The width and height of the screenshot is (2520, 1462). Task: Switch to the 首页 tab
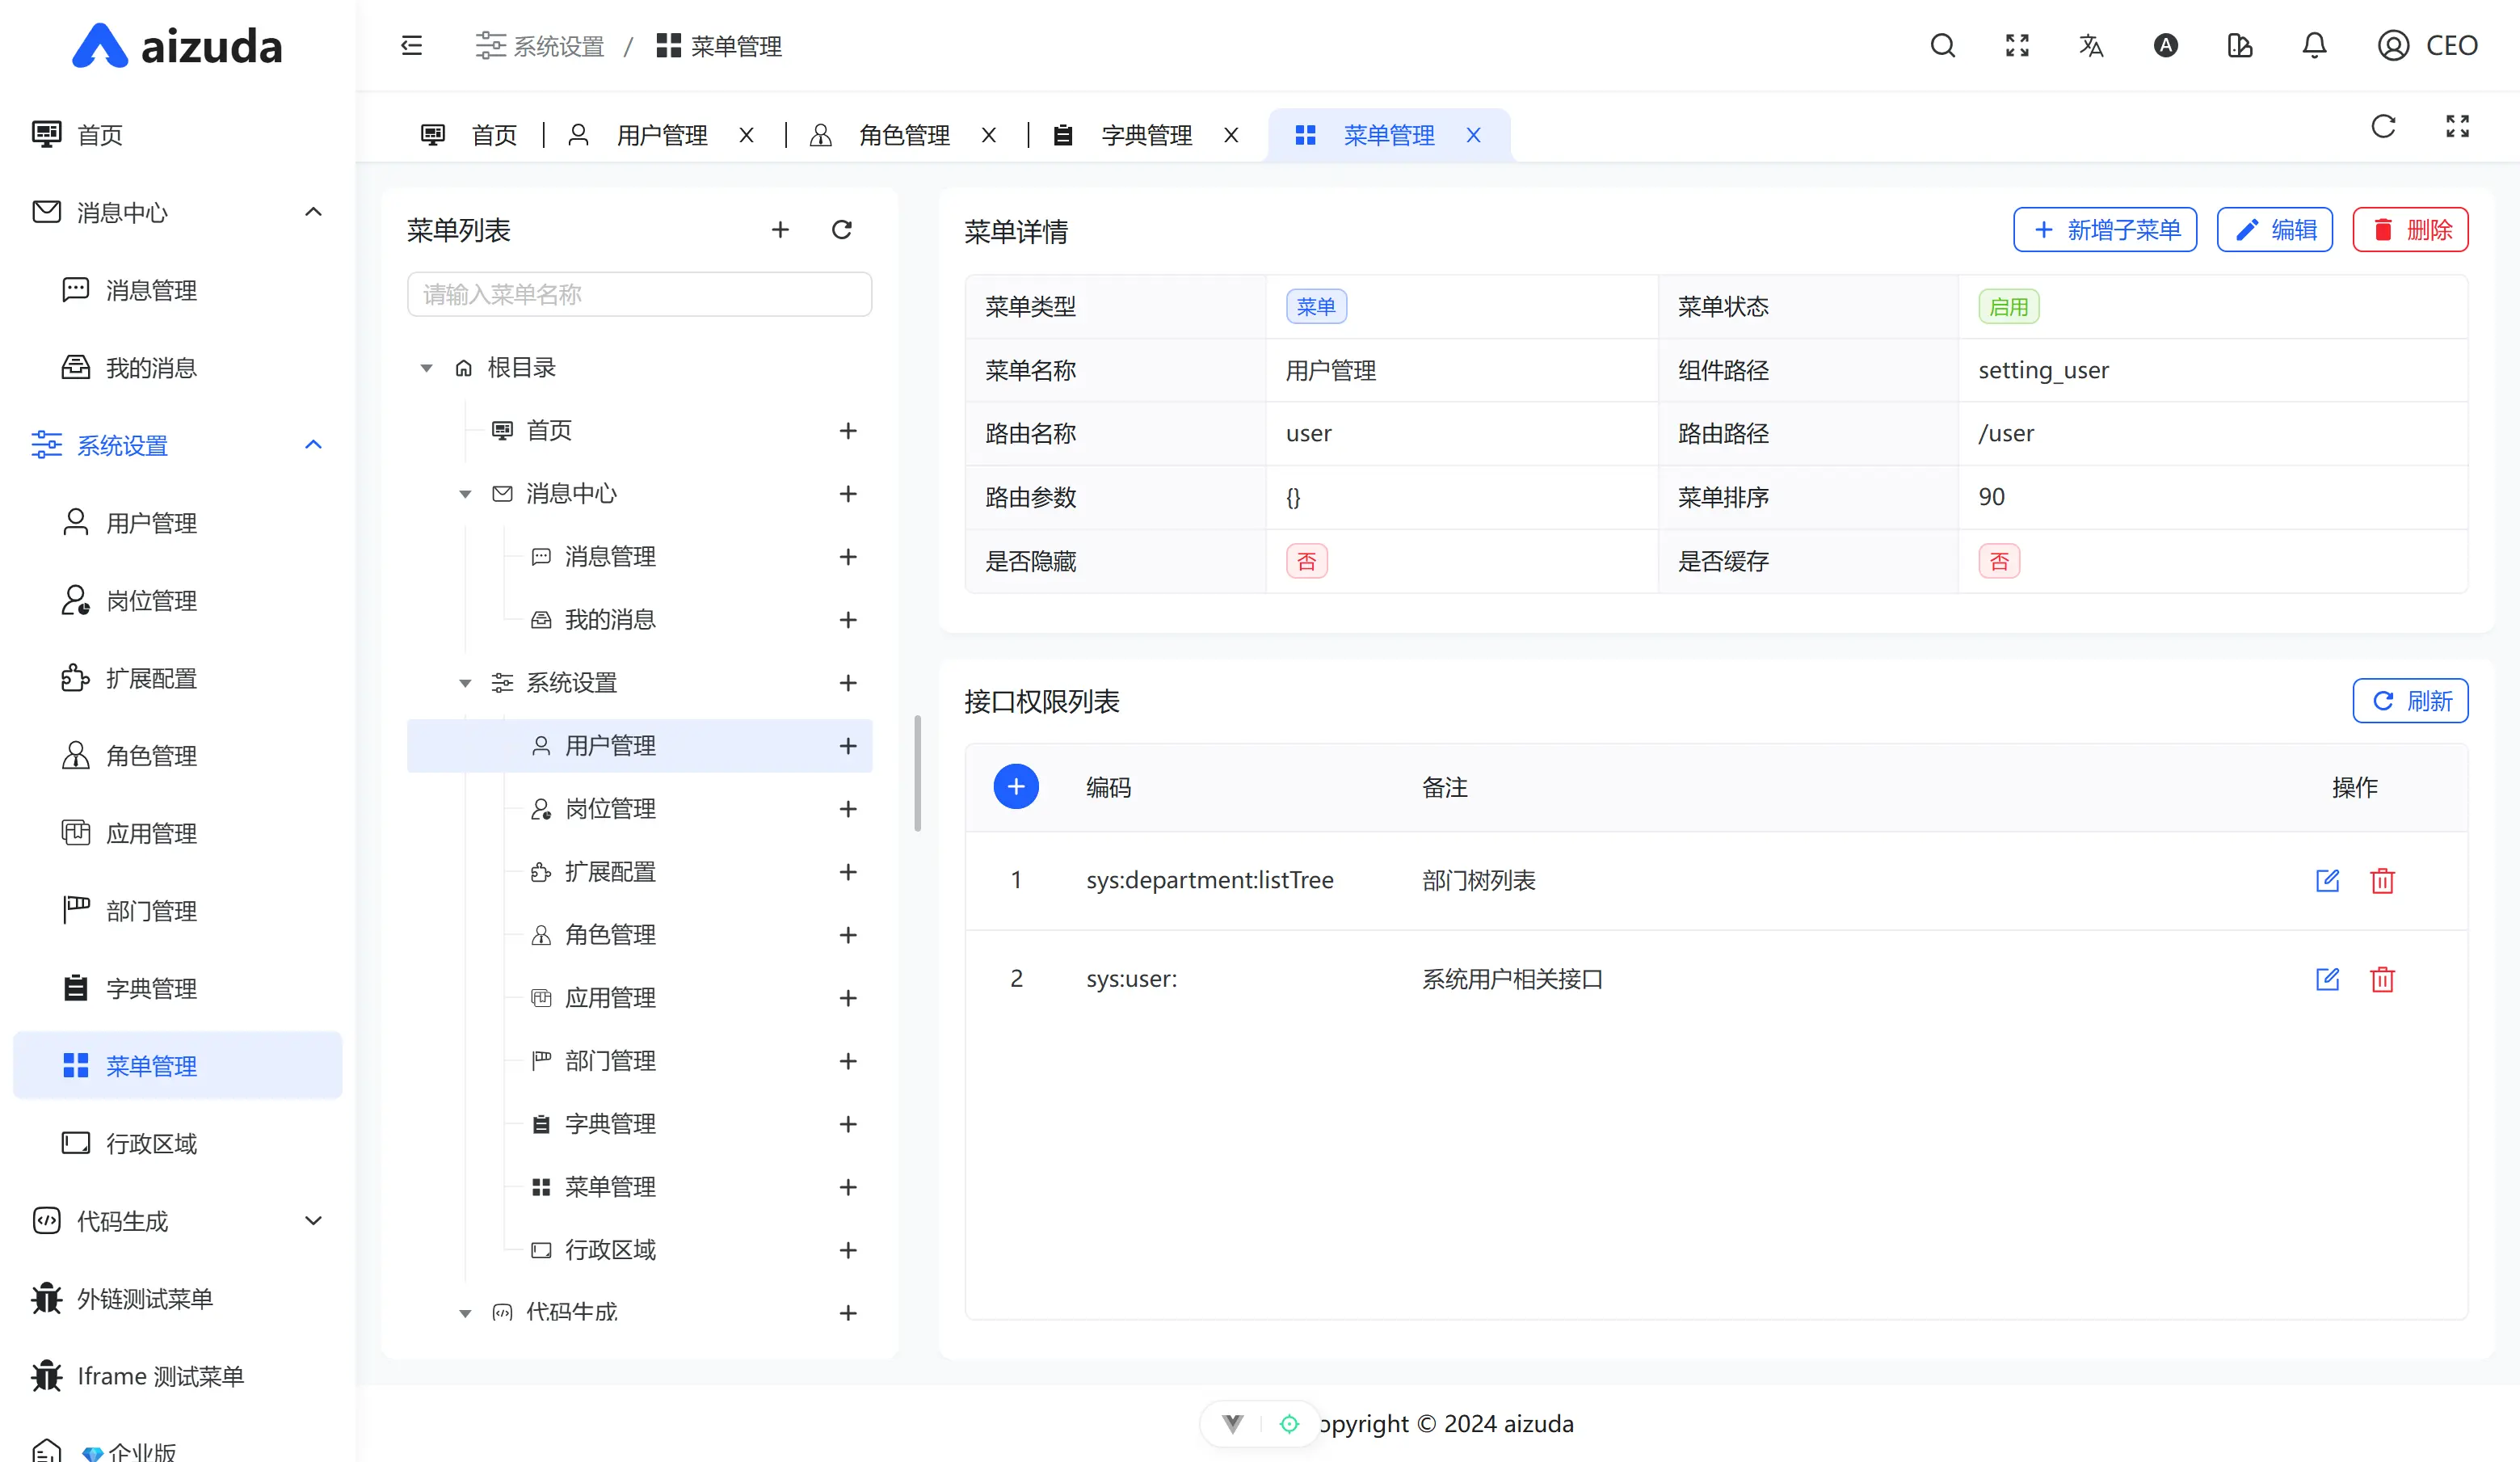tap(469, 135)
